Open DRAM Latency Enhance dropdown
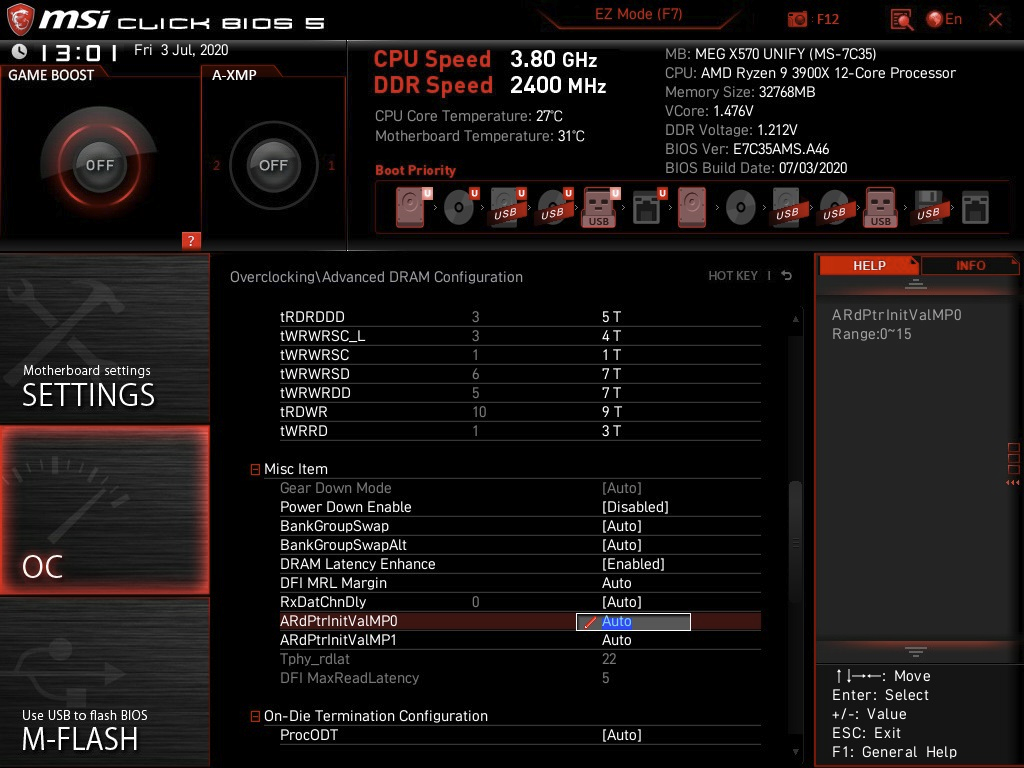Image resolution: width=1024 pixels, height=768 pixels. click(633, 564)
